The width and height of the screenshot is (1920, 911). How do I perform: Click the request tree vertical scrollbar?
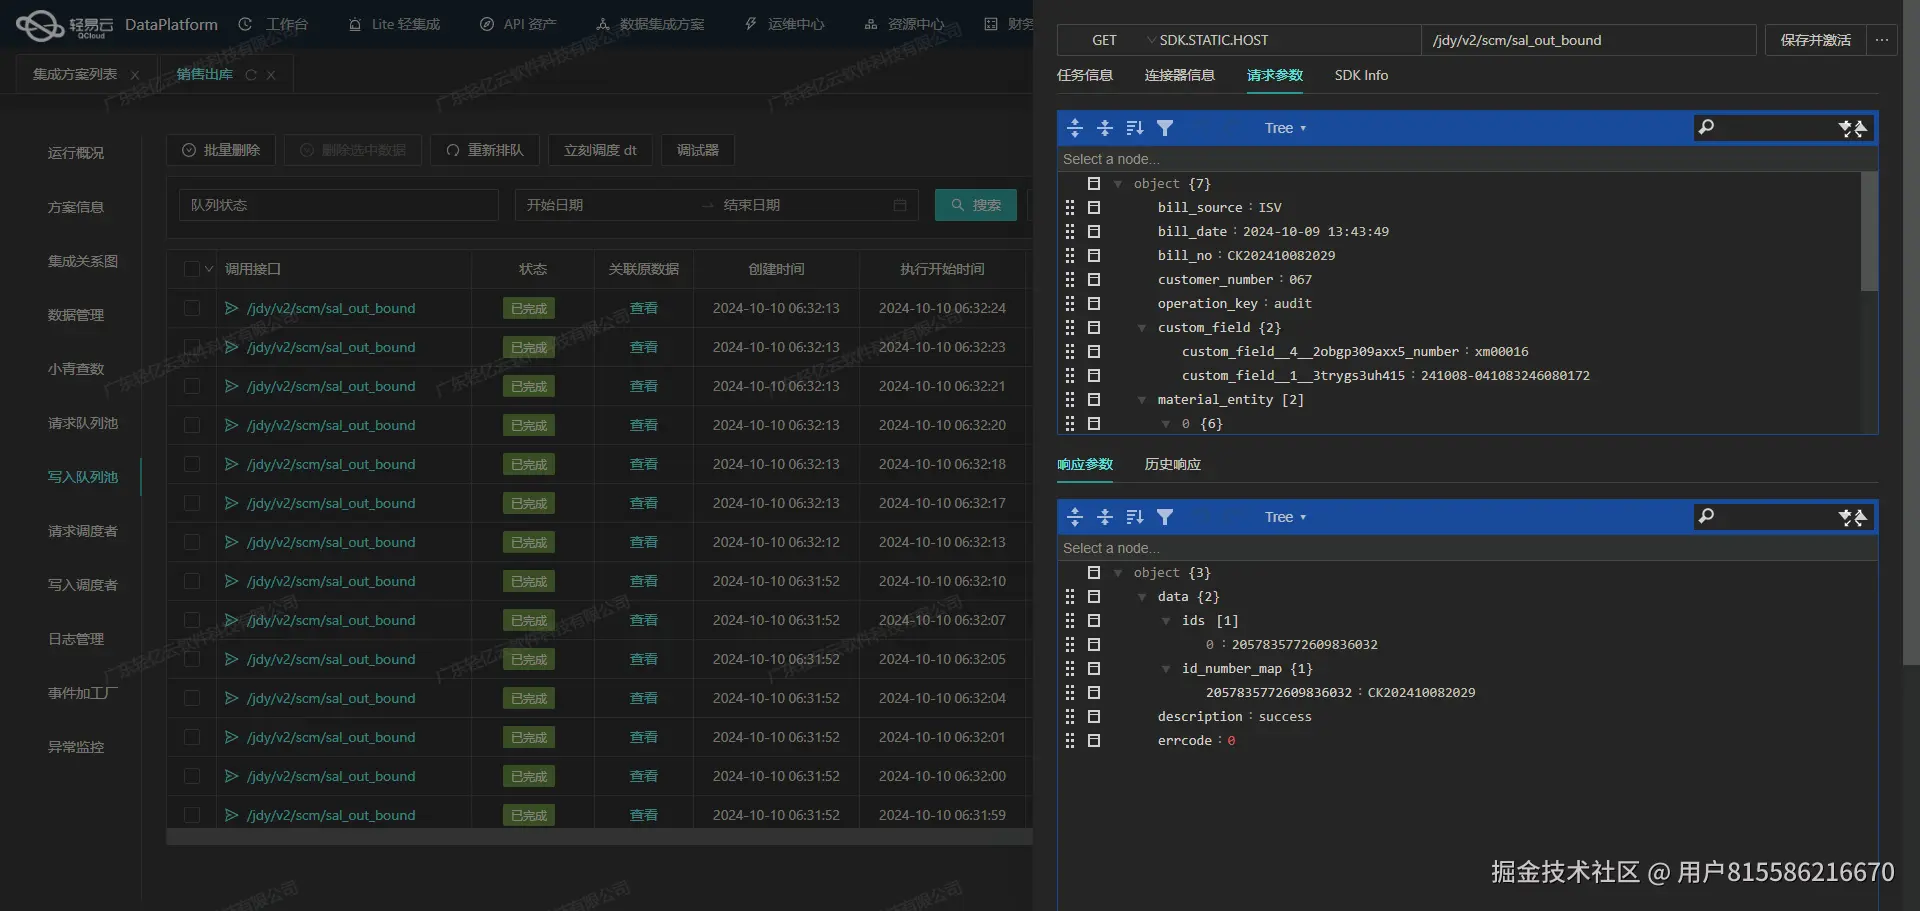point(1868,232)
